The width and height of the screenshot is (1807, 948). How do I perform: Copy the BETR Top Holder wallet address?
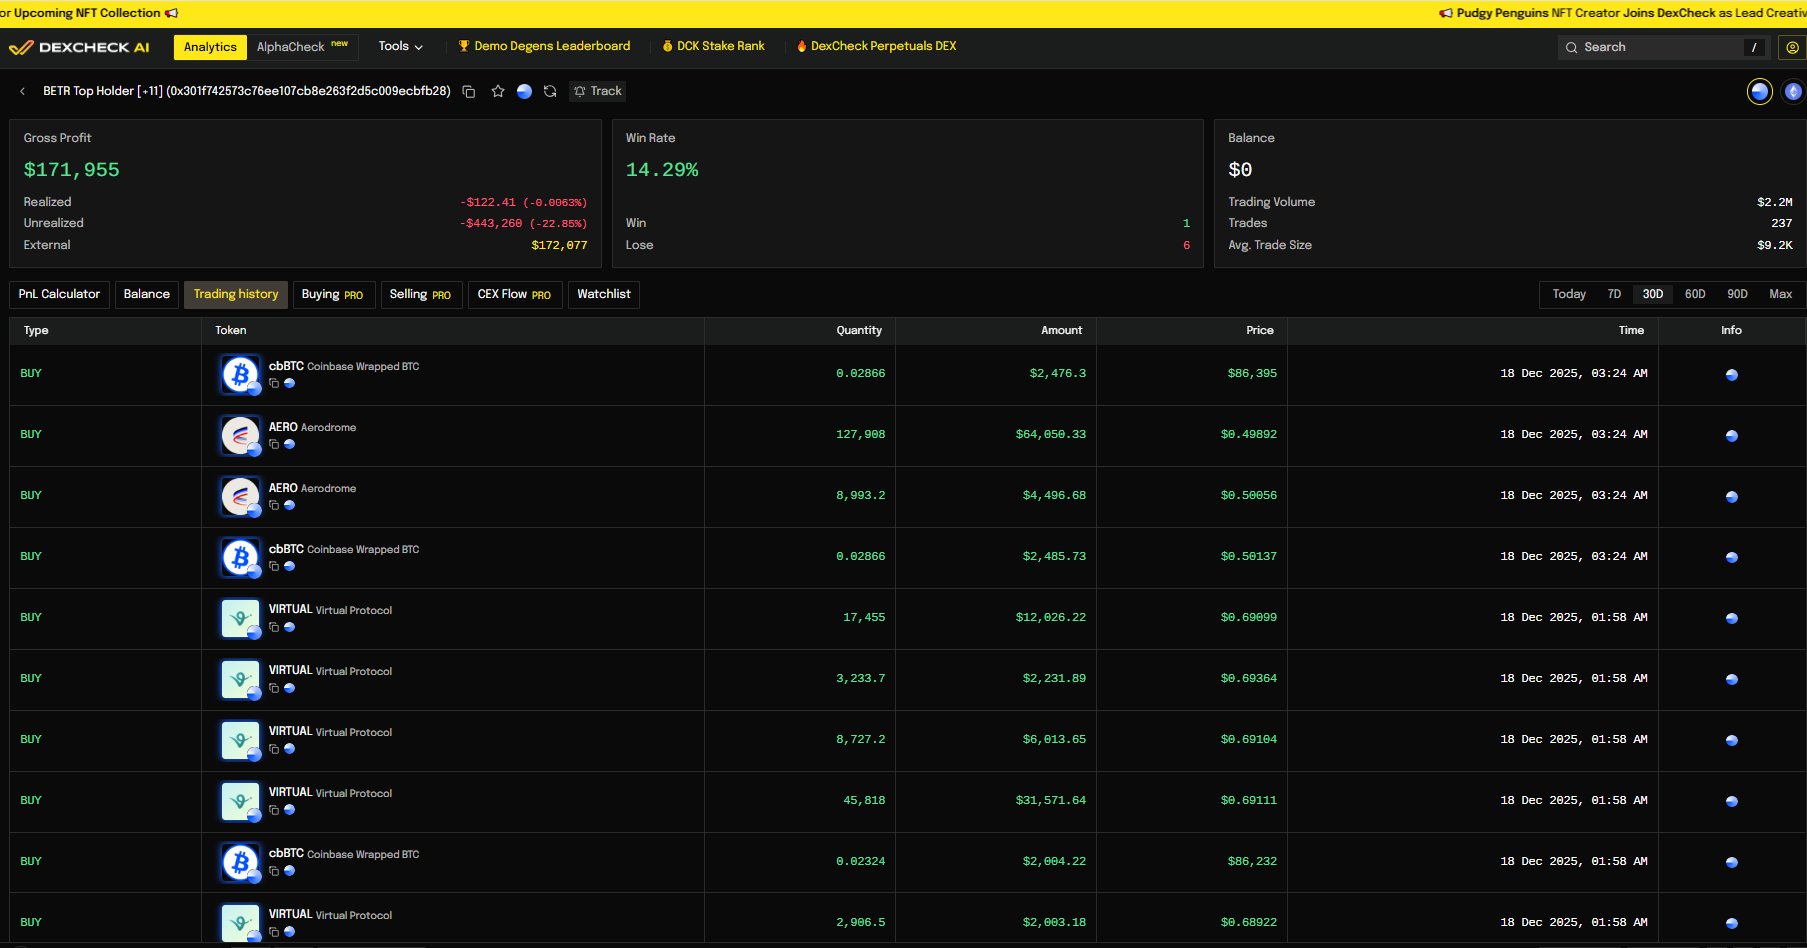[x=468, y=91]
